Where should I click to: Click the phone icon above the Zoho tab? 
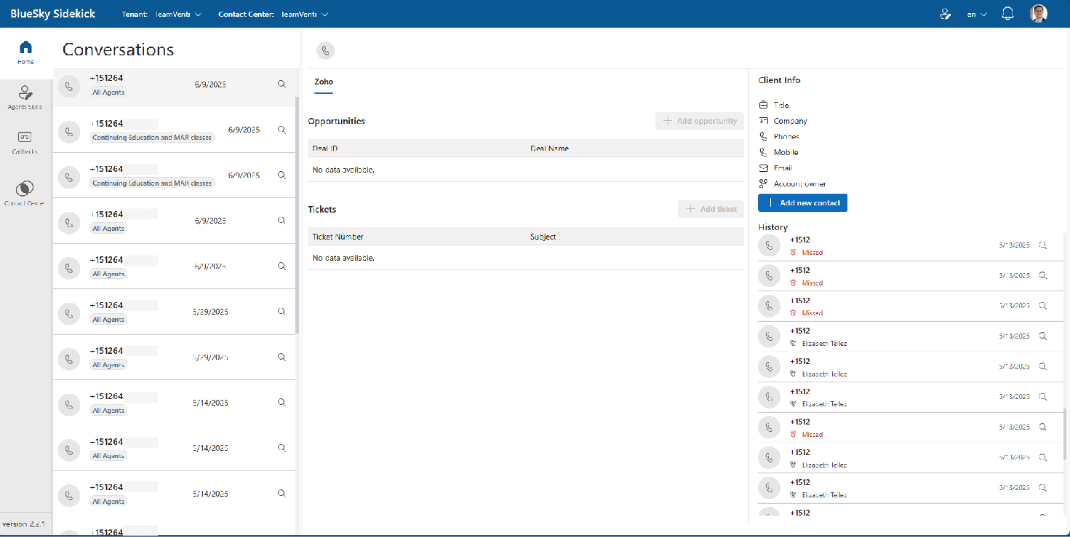click(326, 50)
